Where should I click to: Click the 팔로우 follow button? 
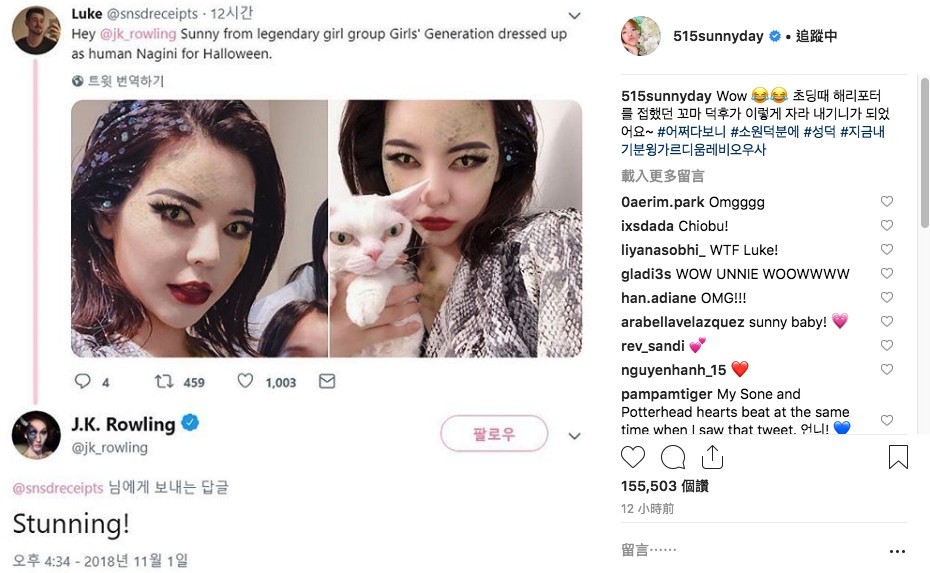[494, 434]
